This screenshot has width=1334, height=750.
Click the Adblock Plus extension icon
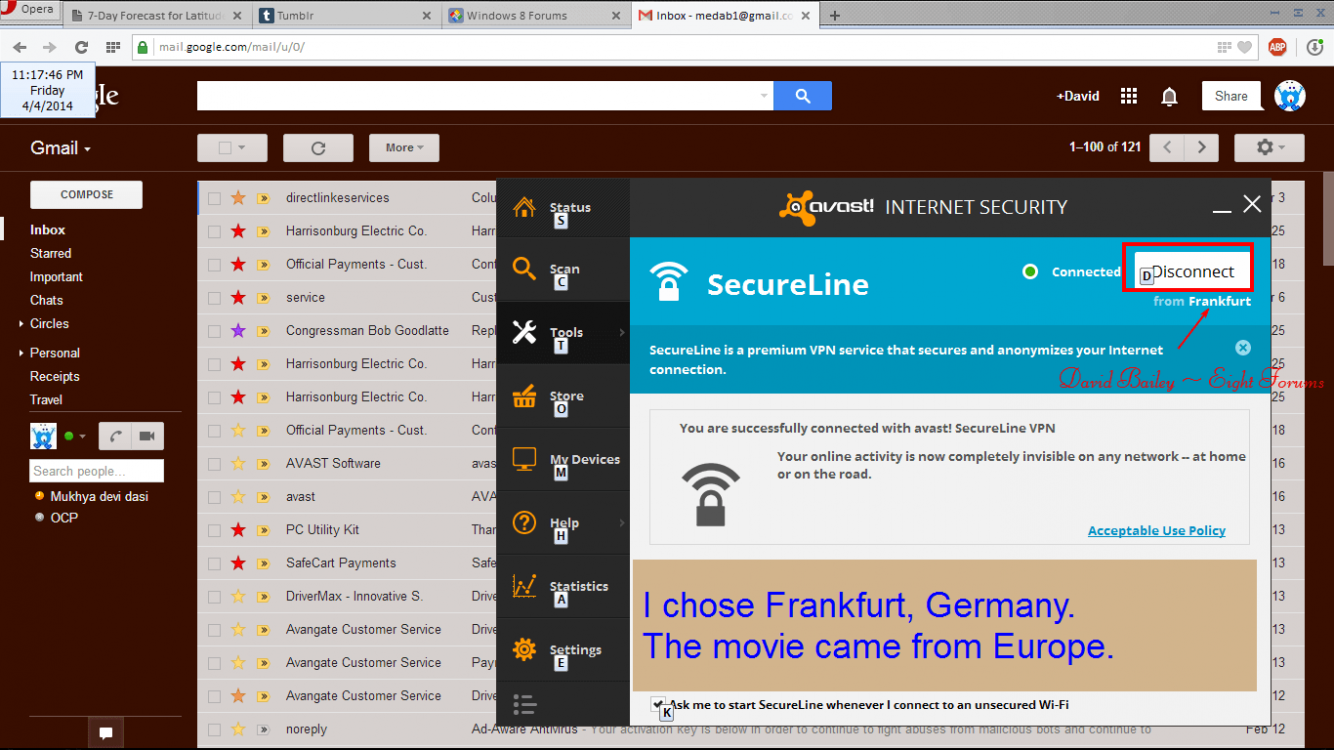(1277, 47)
